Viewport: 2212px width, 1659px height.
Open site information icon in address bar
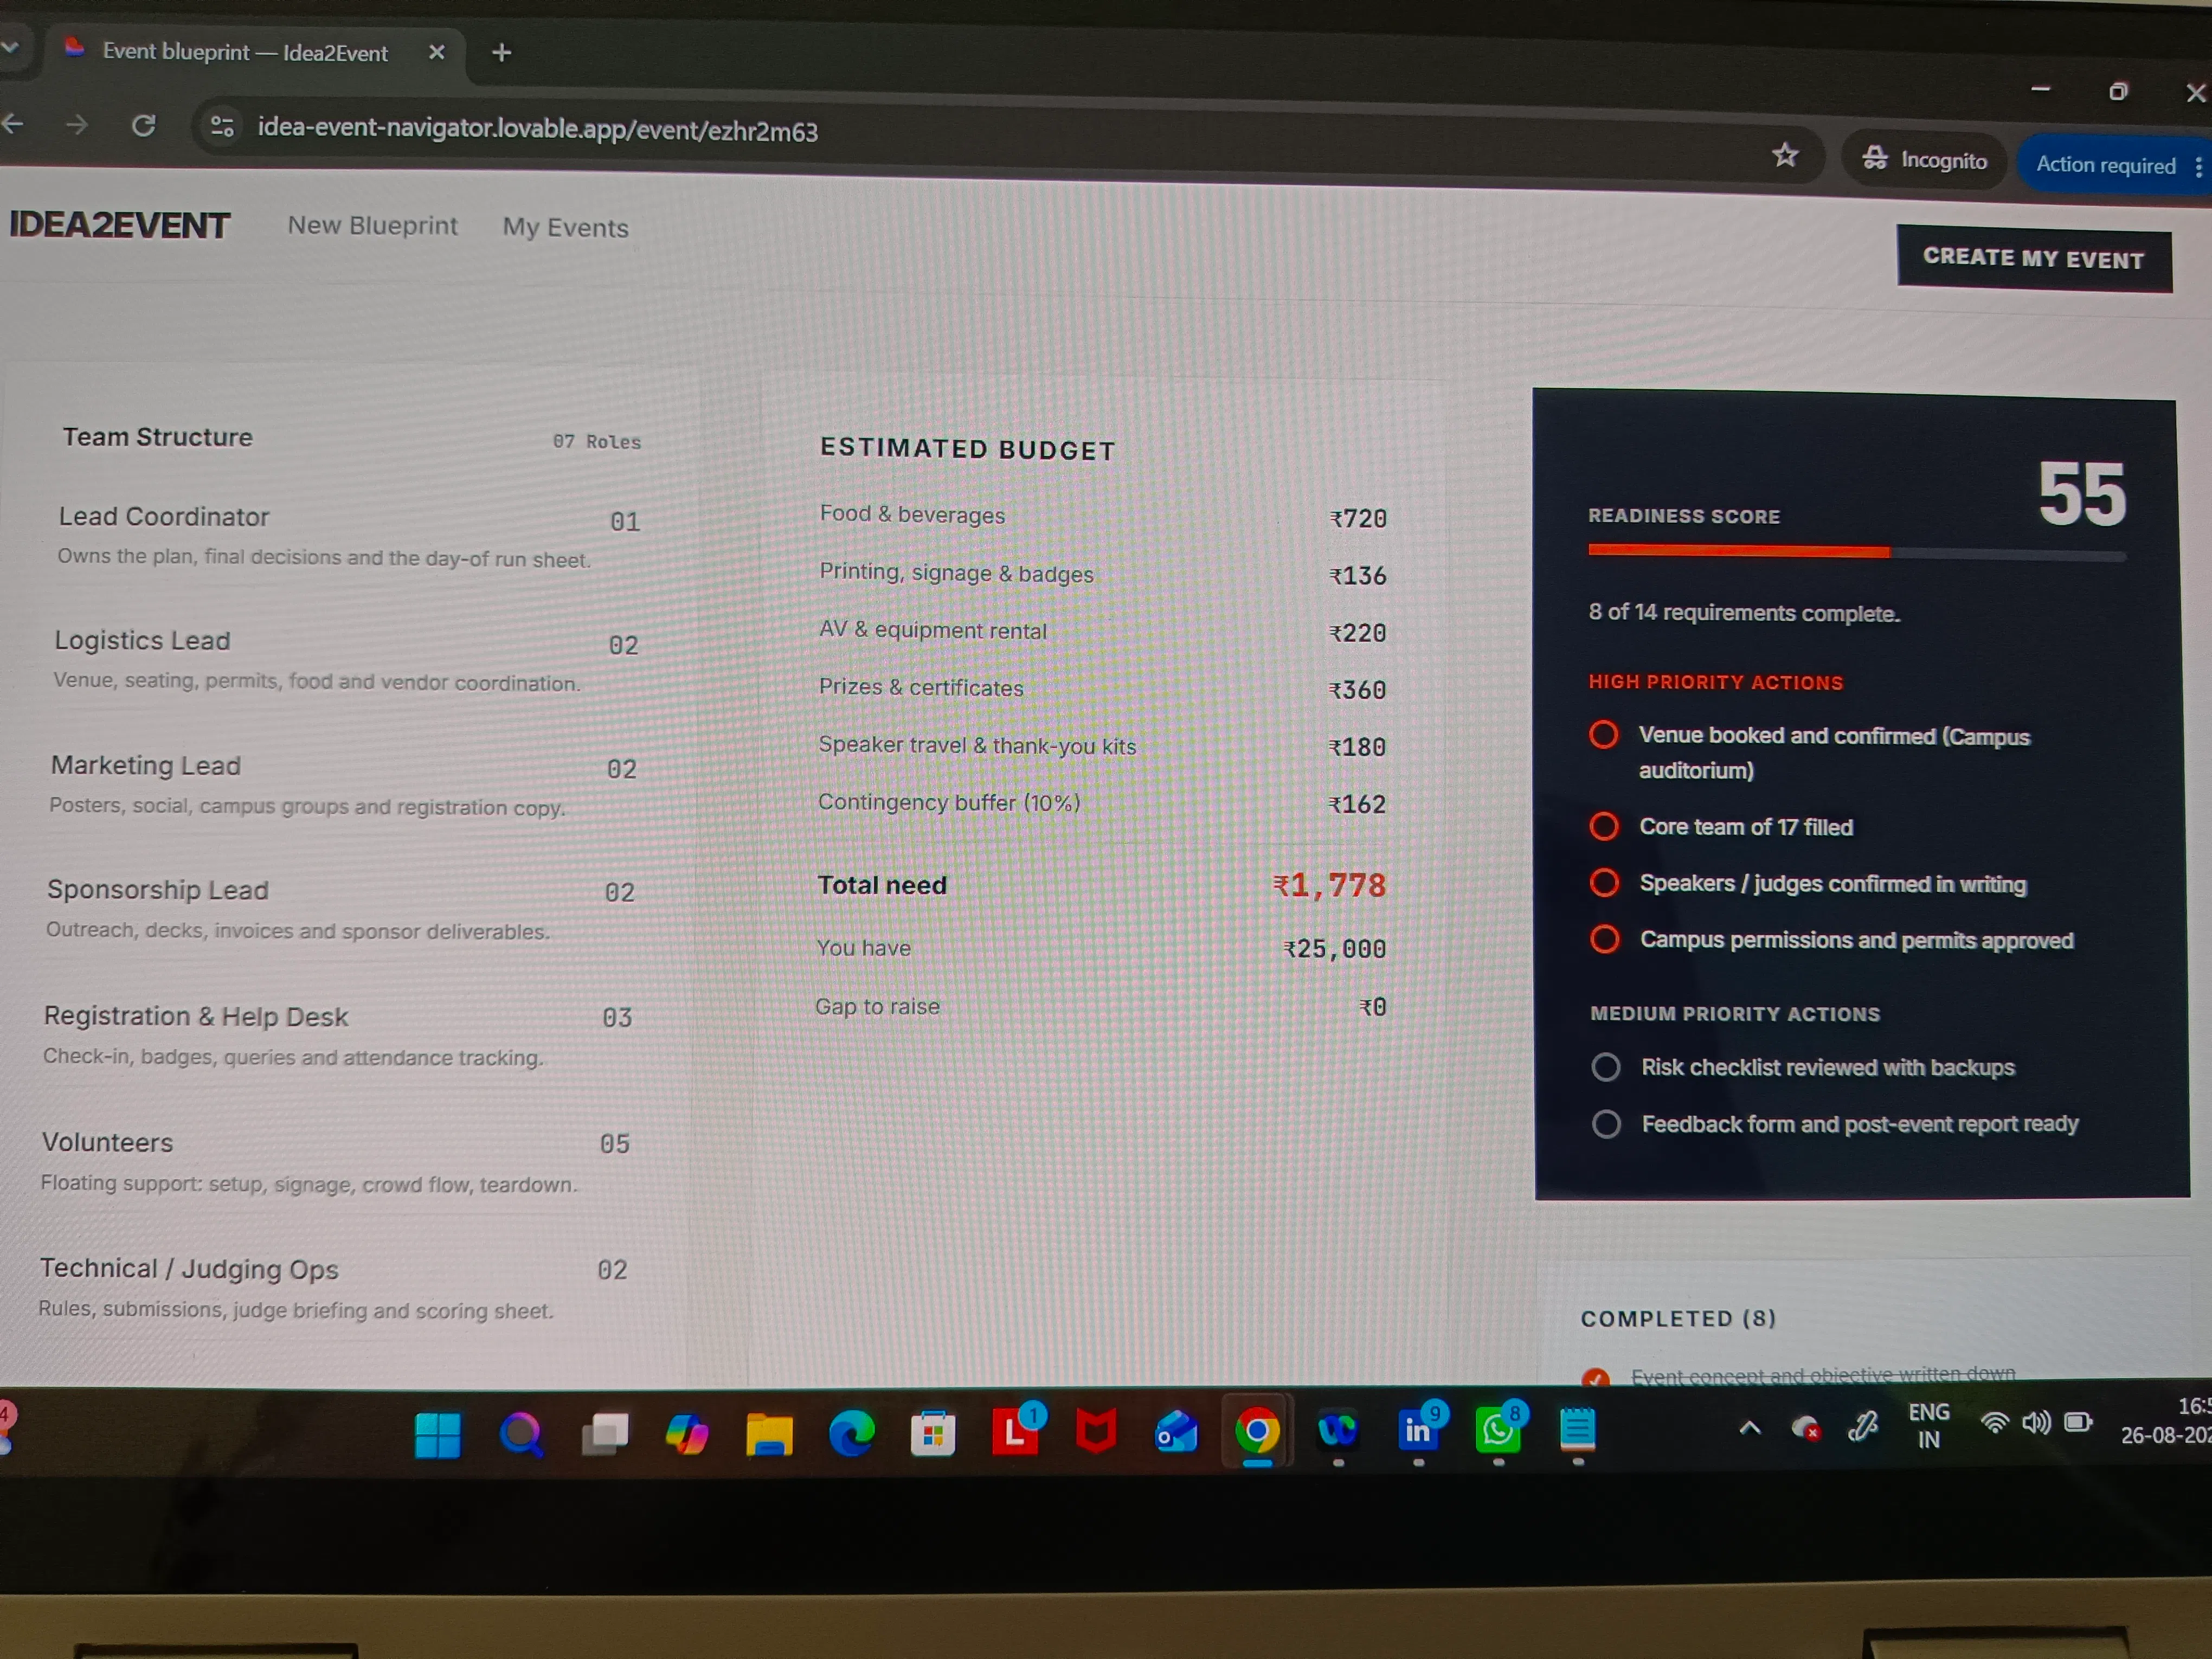221,127
